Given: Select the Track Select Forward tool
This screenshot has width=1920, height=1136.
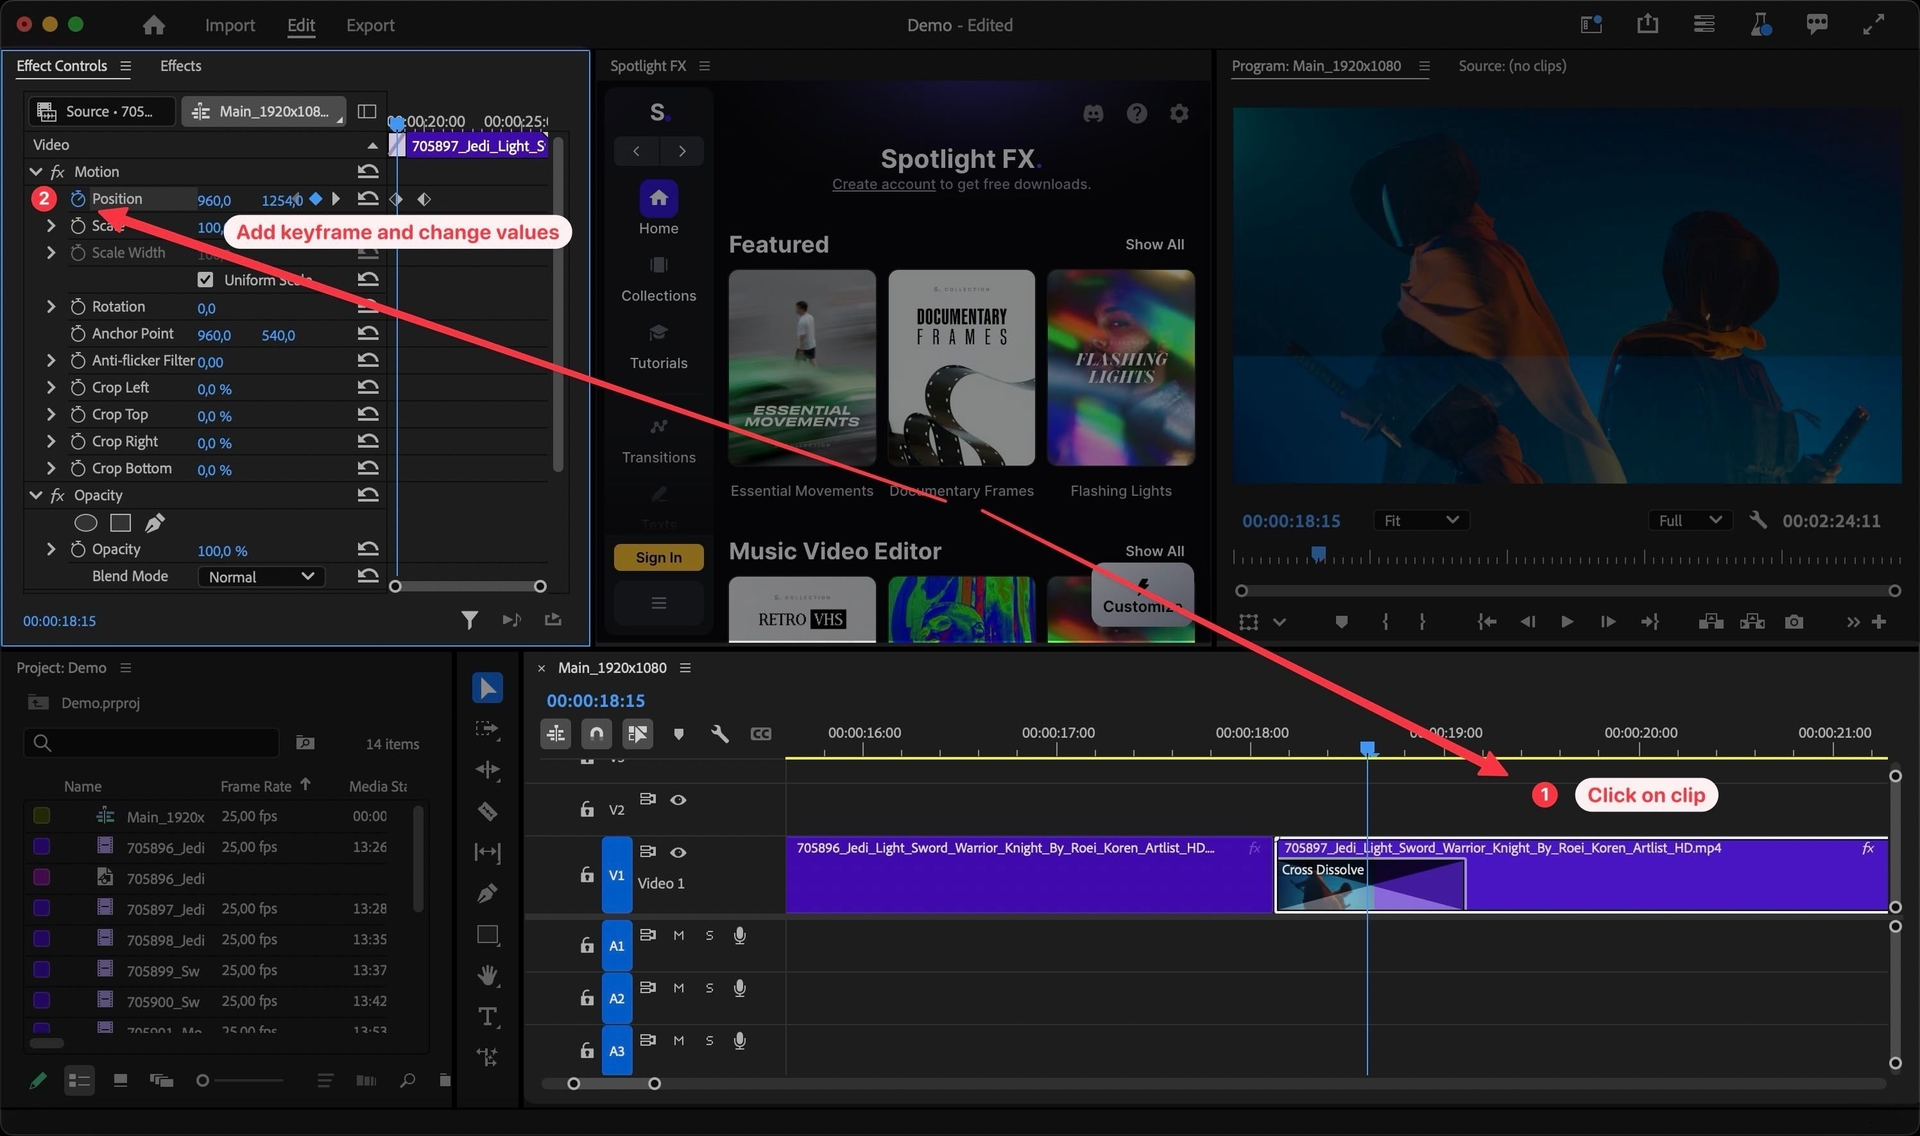Looking at the screenshot, I should [487, 730].
